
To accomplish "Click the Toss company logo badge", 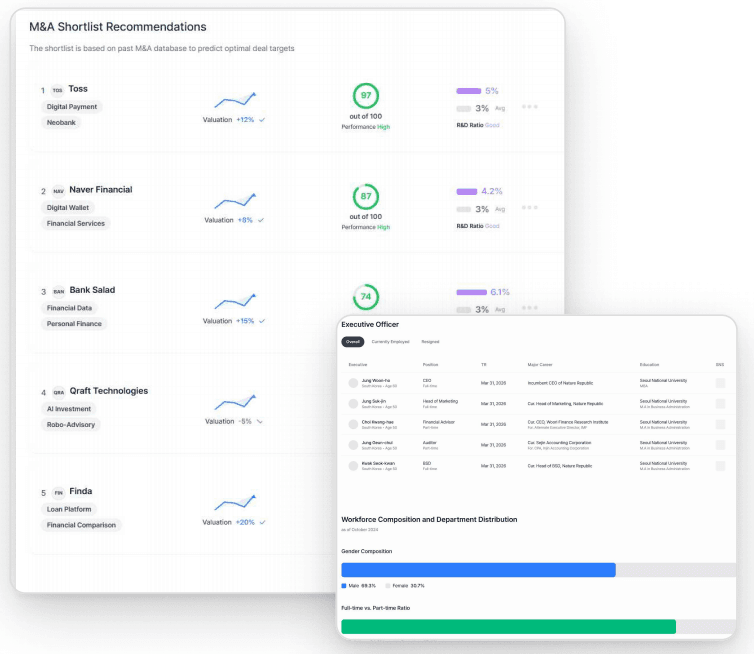I will pyautogui.click(x=58, y=90).
